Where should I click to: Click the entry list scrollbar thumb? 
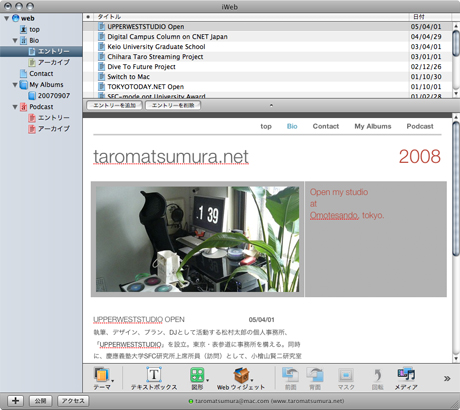pos(456,43)
